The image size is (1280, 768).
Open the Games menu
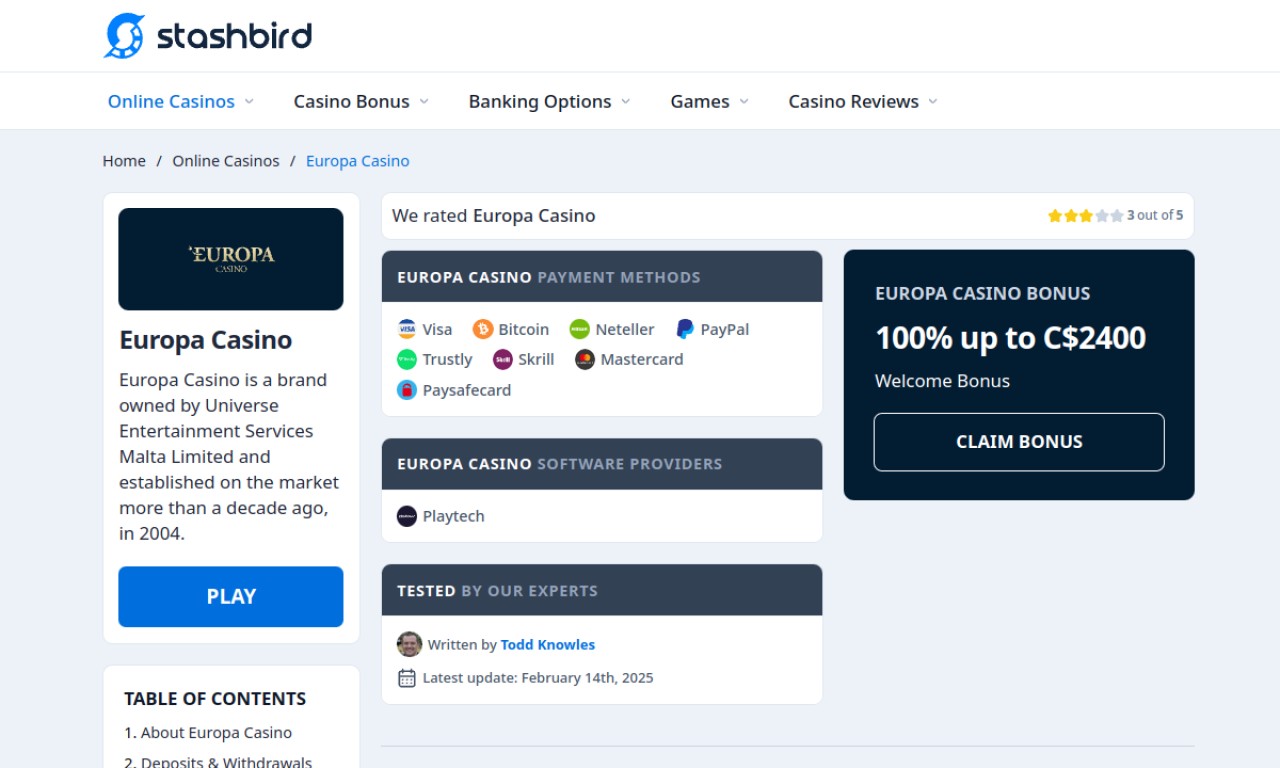tap(709, 102)
